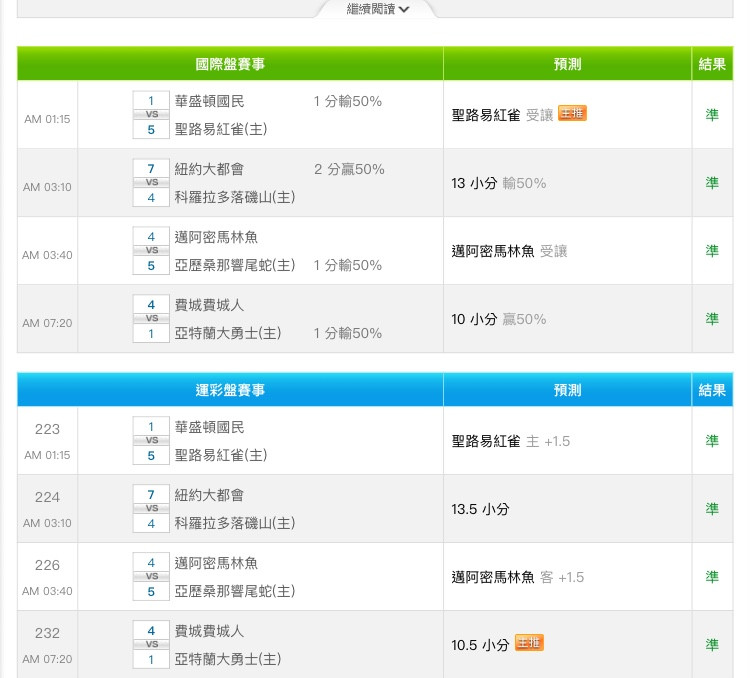Screen dimensions: 750x678
Task: Open 紐約大都會 team in 國際盤 table
Action: click(210, 169)
